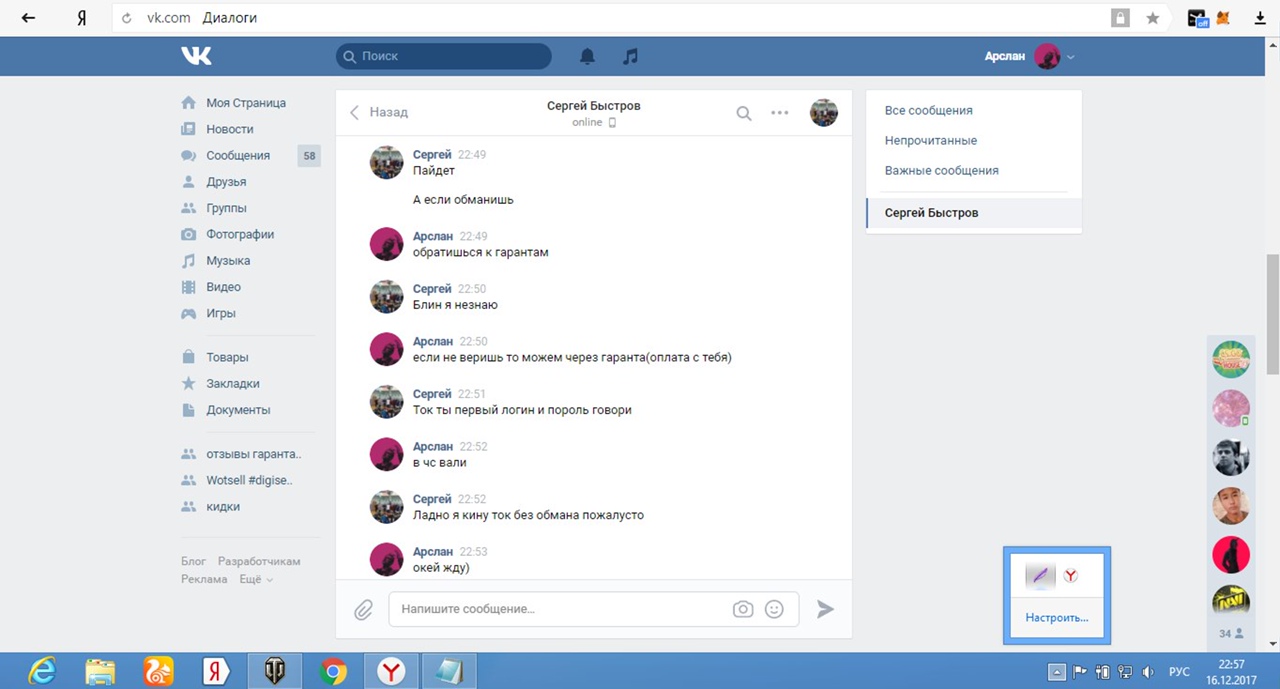Open Друзья in left sidebar
Image resolution: width=1280 pixels, height=689 pixels.
pos(226,182)
